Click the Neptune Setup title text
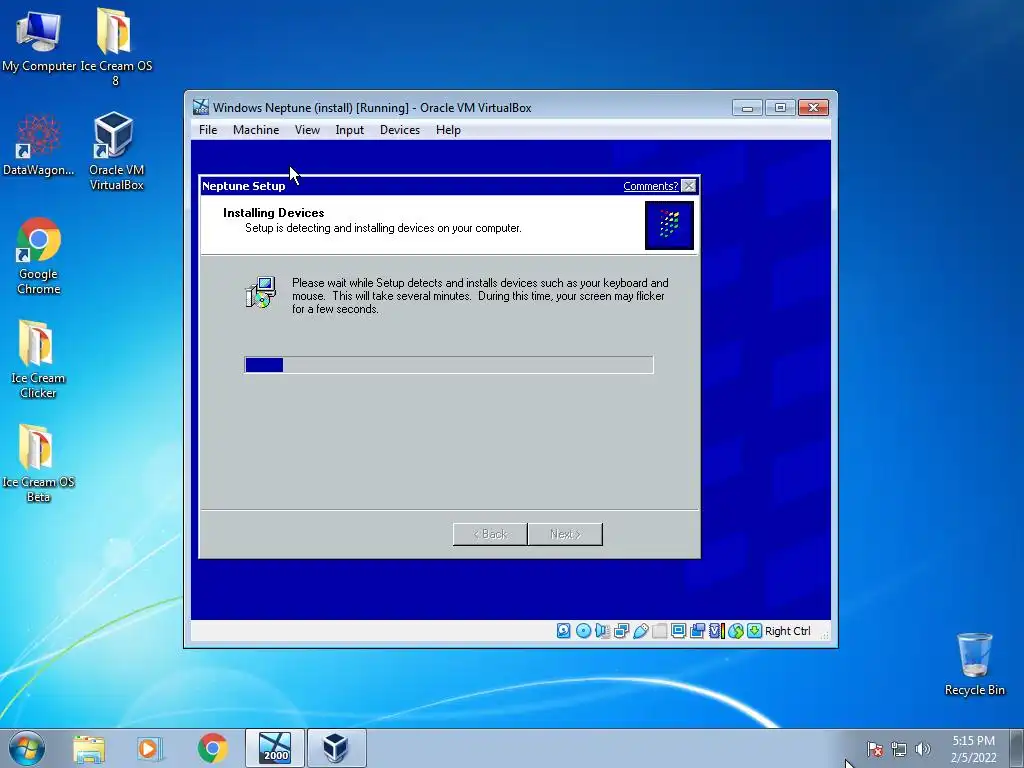 pyautogui.click(x=244, y=186)
